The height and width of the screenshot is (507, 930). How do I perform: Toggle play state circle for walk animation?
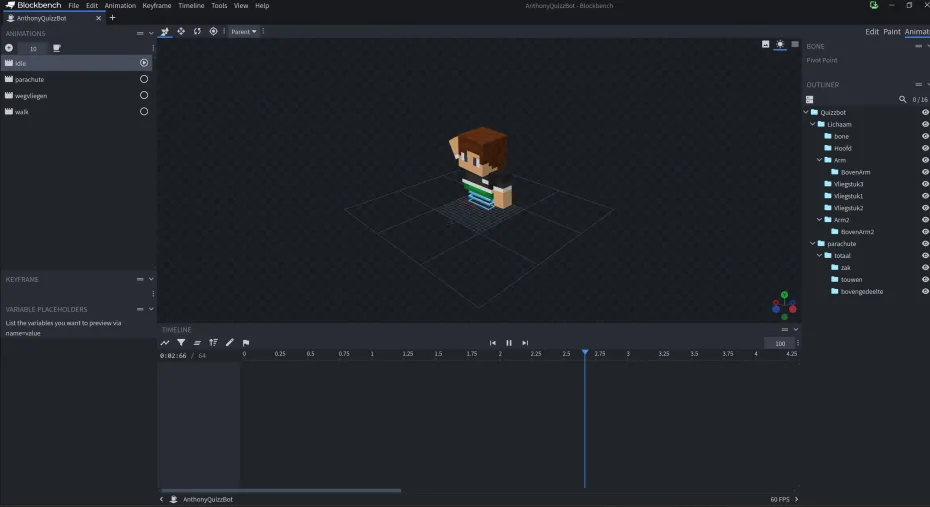(x=144, y=111)
